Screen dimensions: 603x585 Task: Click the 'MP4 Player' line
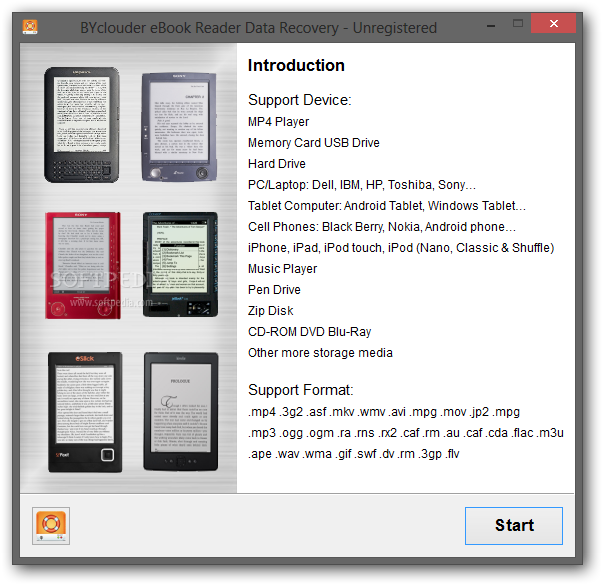tap(278, 122)
